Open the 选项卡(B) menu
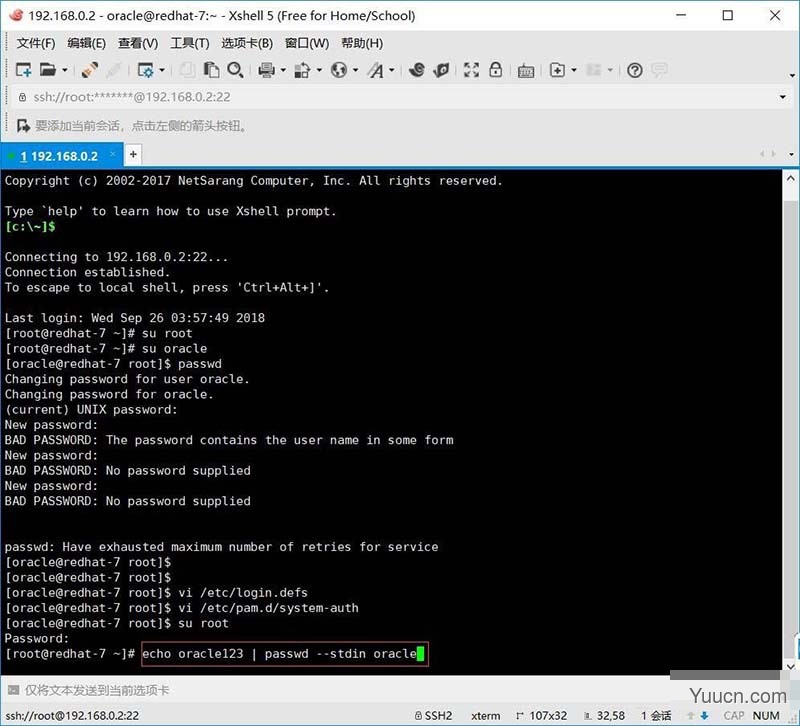The image size is (800, 726). coord(247,43)
